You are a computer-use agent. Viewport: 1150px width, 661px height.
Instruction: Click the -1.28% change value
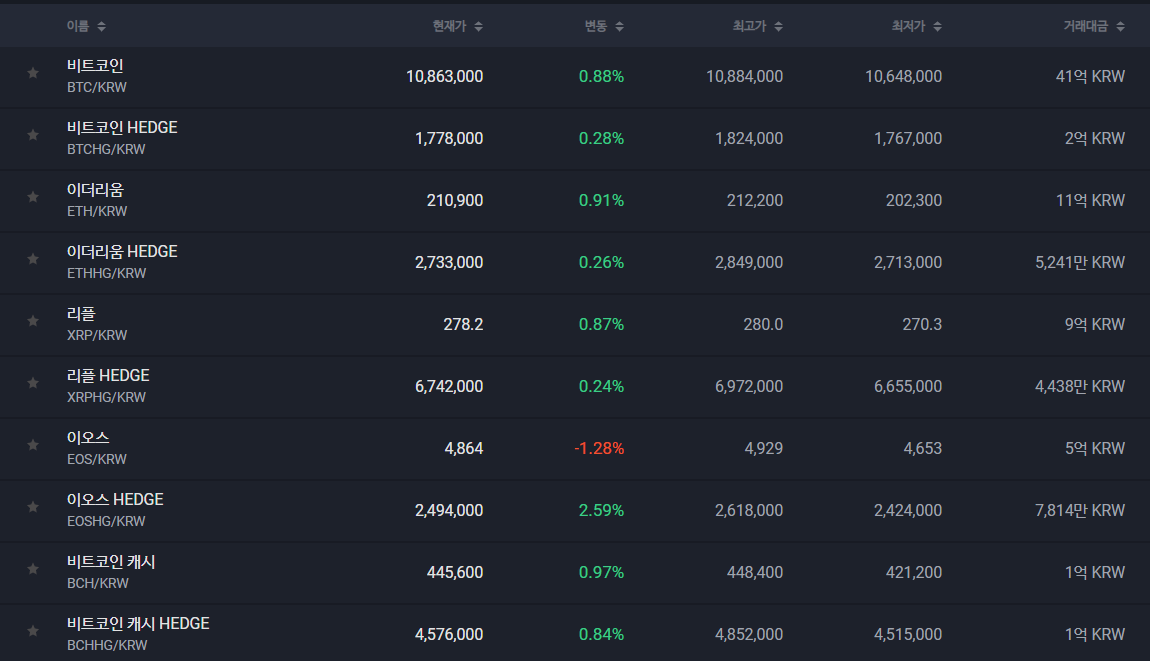click(x=599, y=448)
